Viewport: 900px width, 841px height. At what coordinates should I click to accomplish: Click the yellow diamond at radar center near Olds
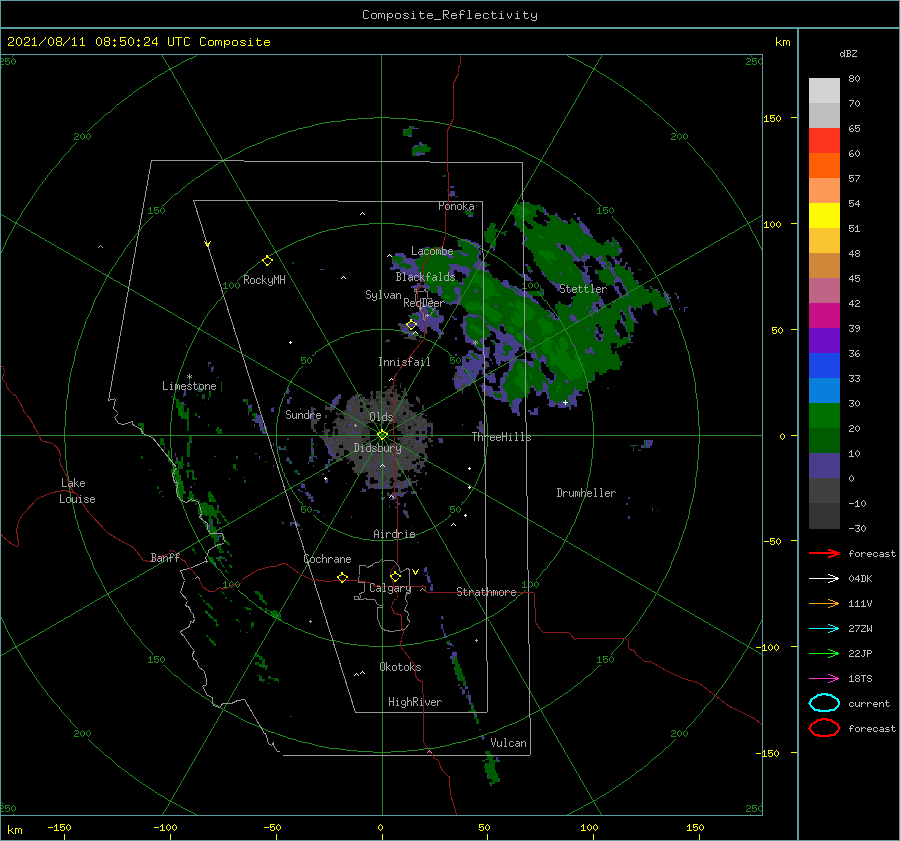382,435
